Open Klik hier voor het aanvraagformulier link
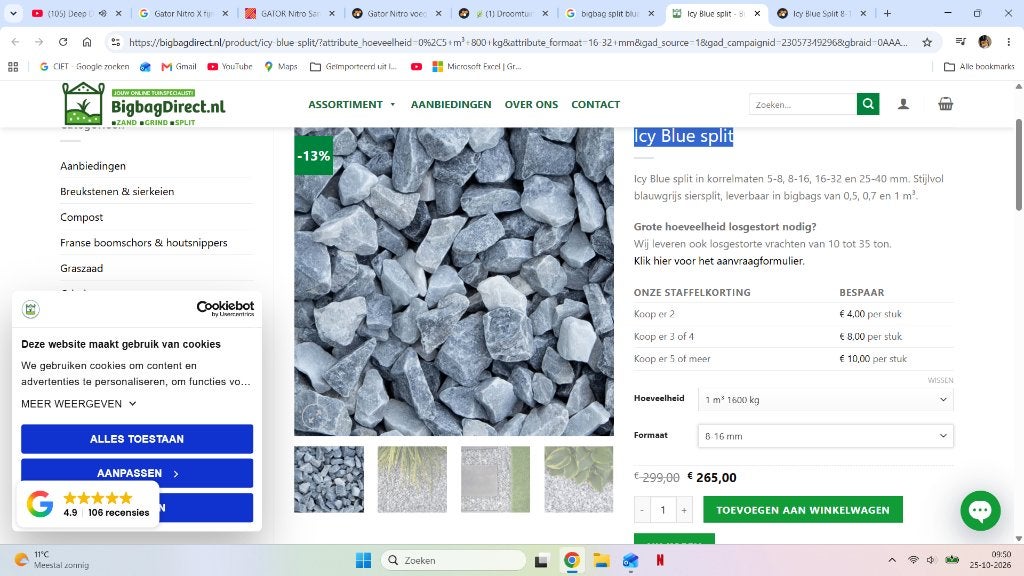This screenshot has height=576, width=1024. click(x=719, y=261)
